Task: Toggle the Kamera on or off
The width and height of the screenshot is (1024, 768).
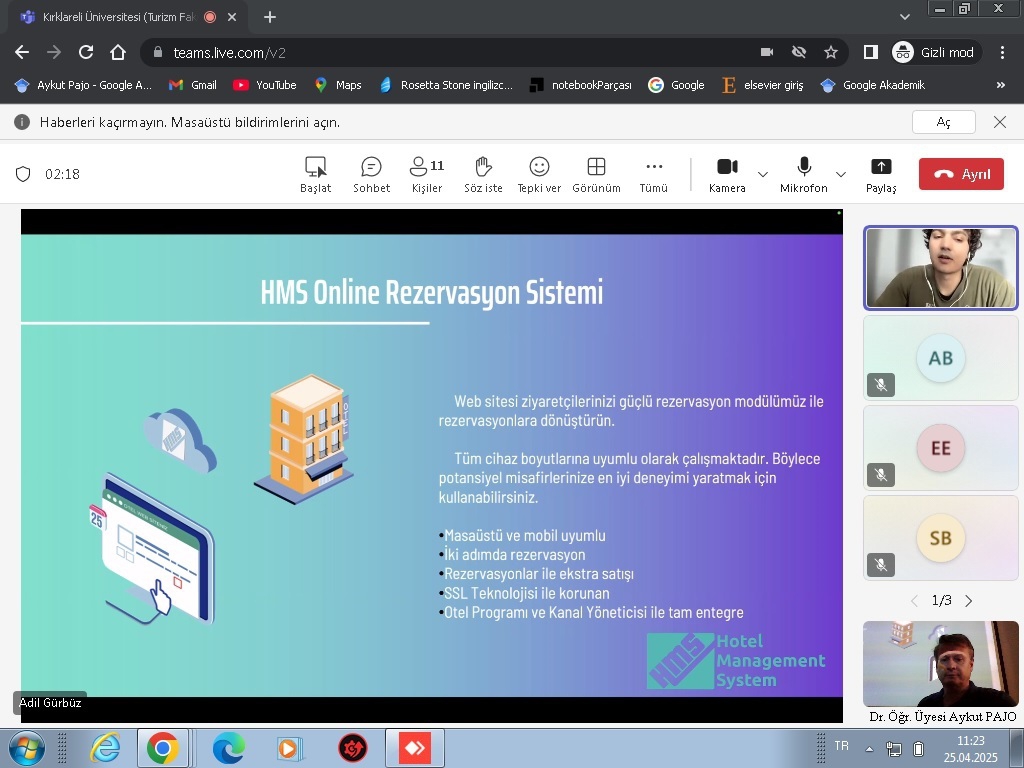Action: coord(727,174)
